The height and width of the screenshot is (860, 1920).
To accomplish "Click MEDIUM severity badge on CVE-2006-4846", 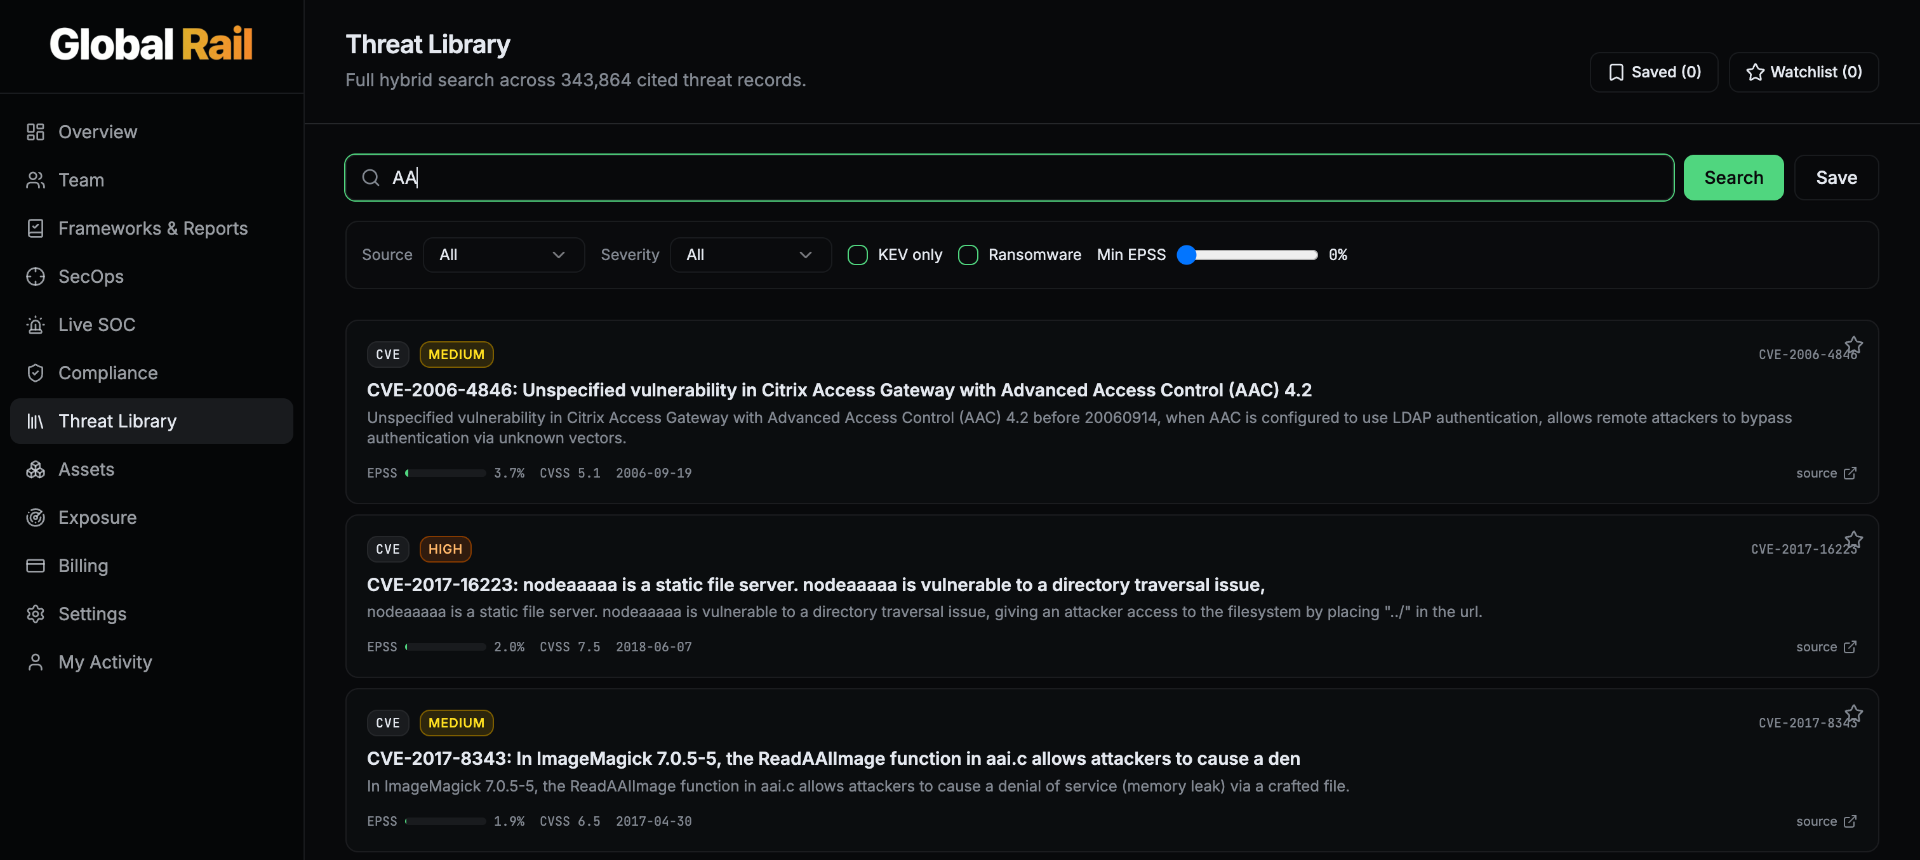I will (456, 354).
